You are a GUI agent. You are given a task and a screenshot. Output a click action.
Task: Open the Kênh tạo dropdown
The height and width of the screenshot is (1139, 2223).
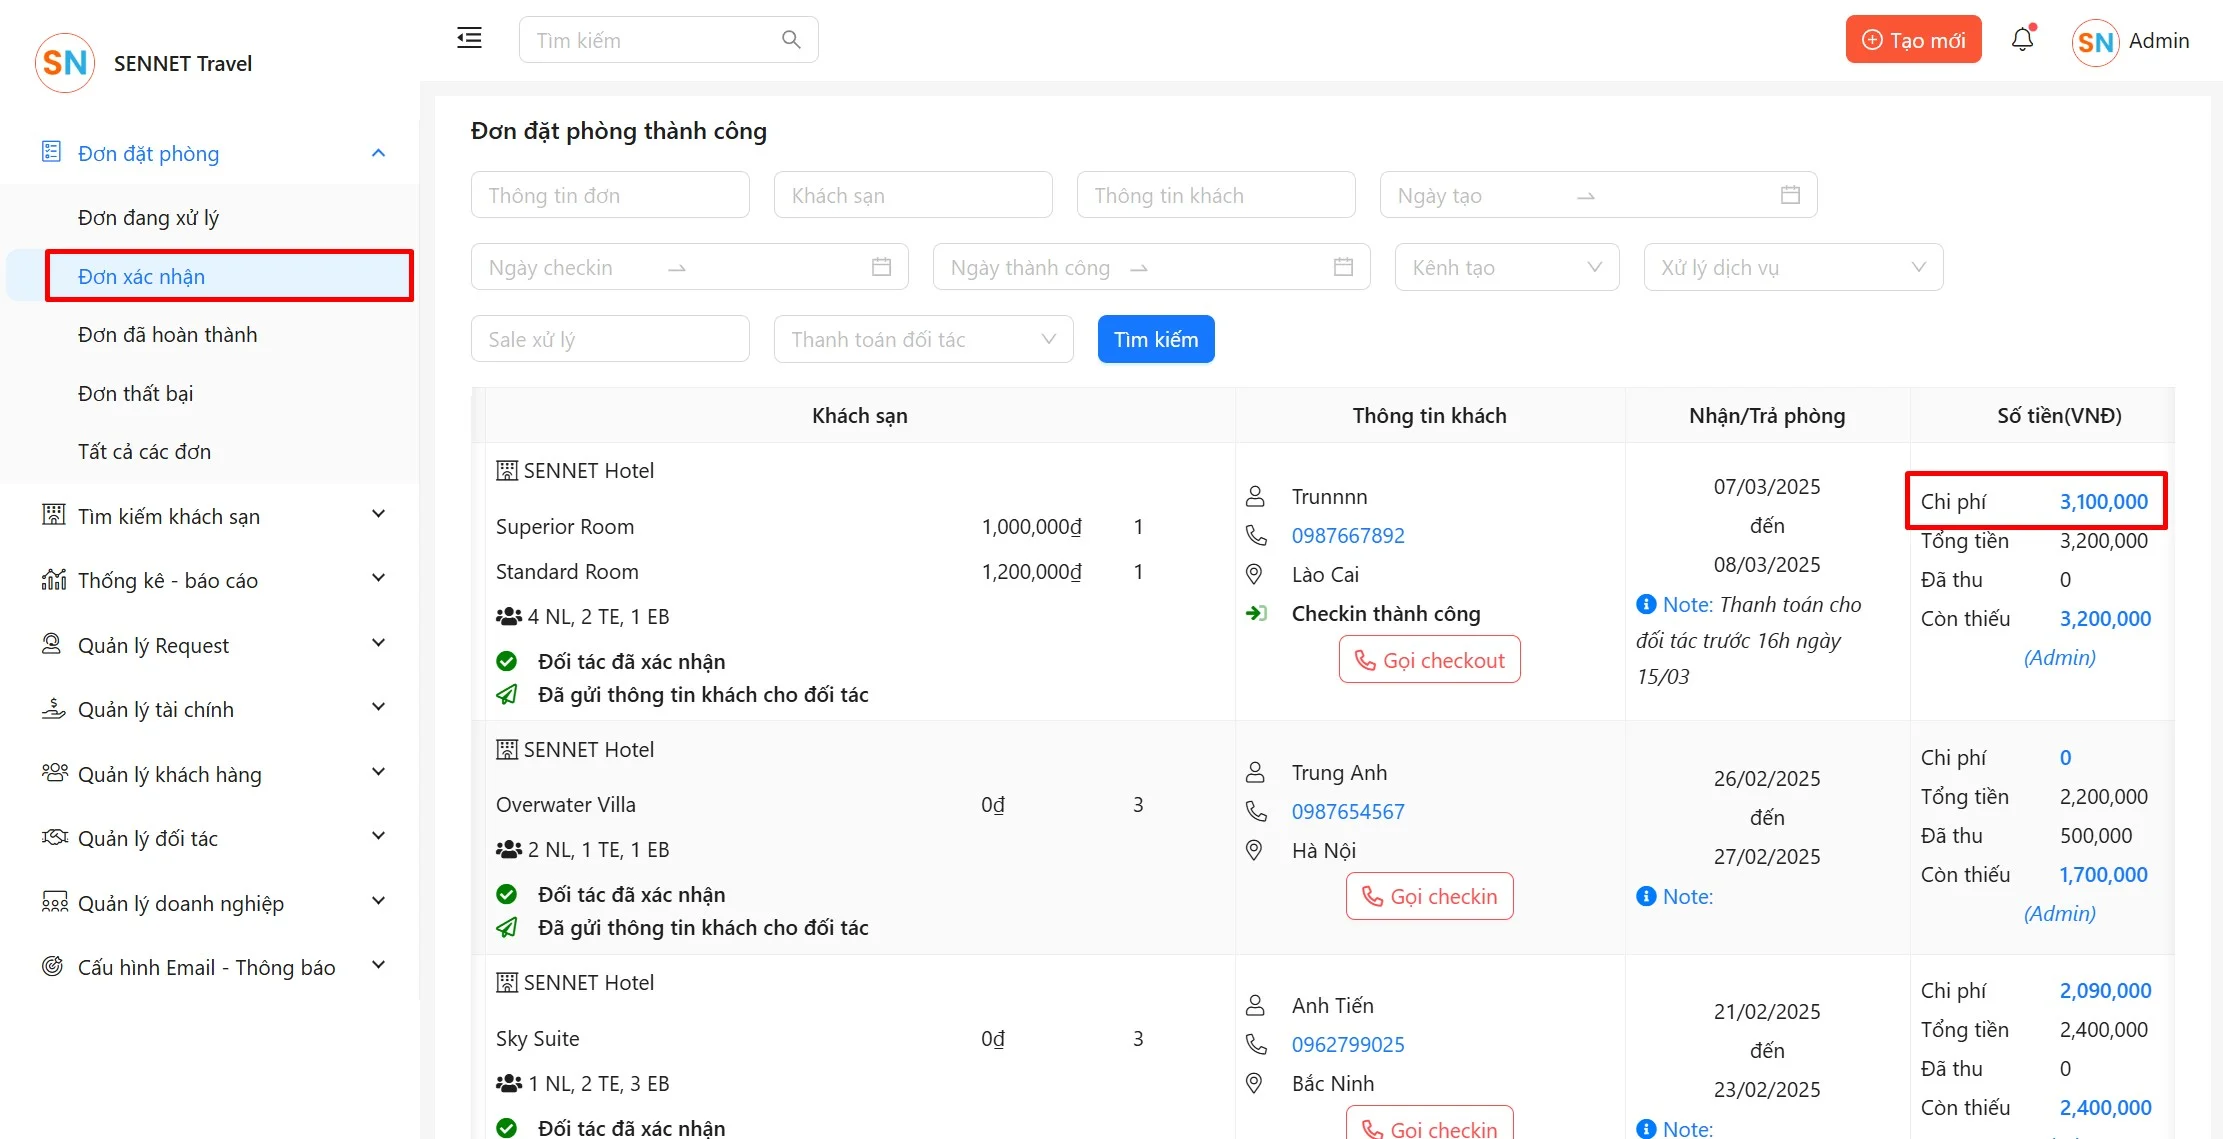click(x=1506, y=267)
